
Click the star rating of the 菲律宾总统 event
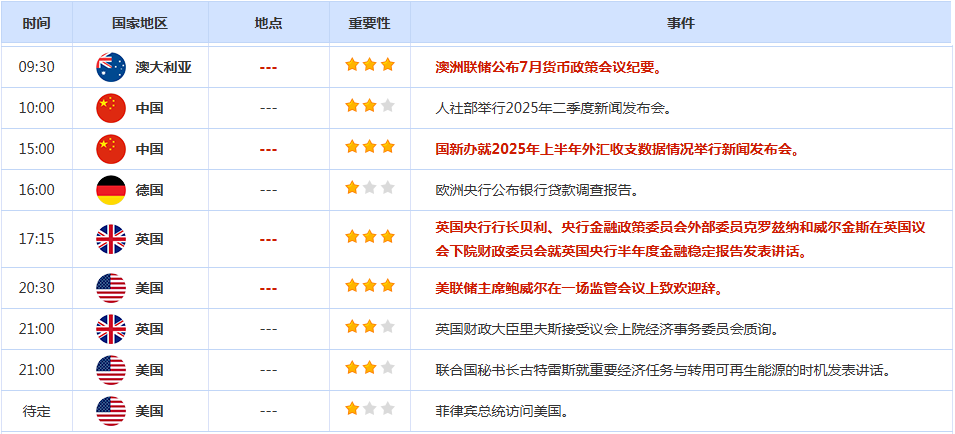pos(370,408)
